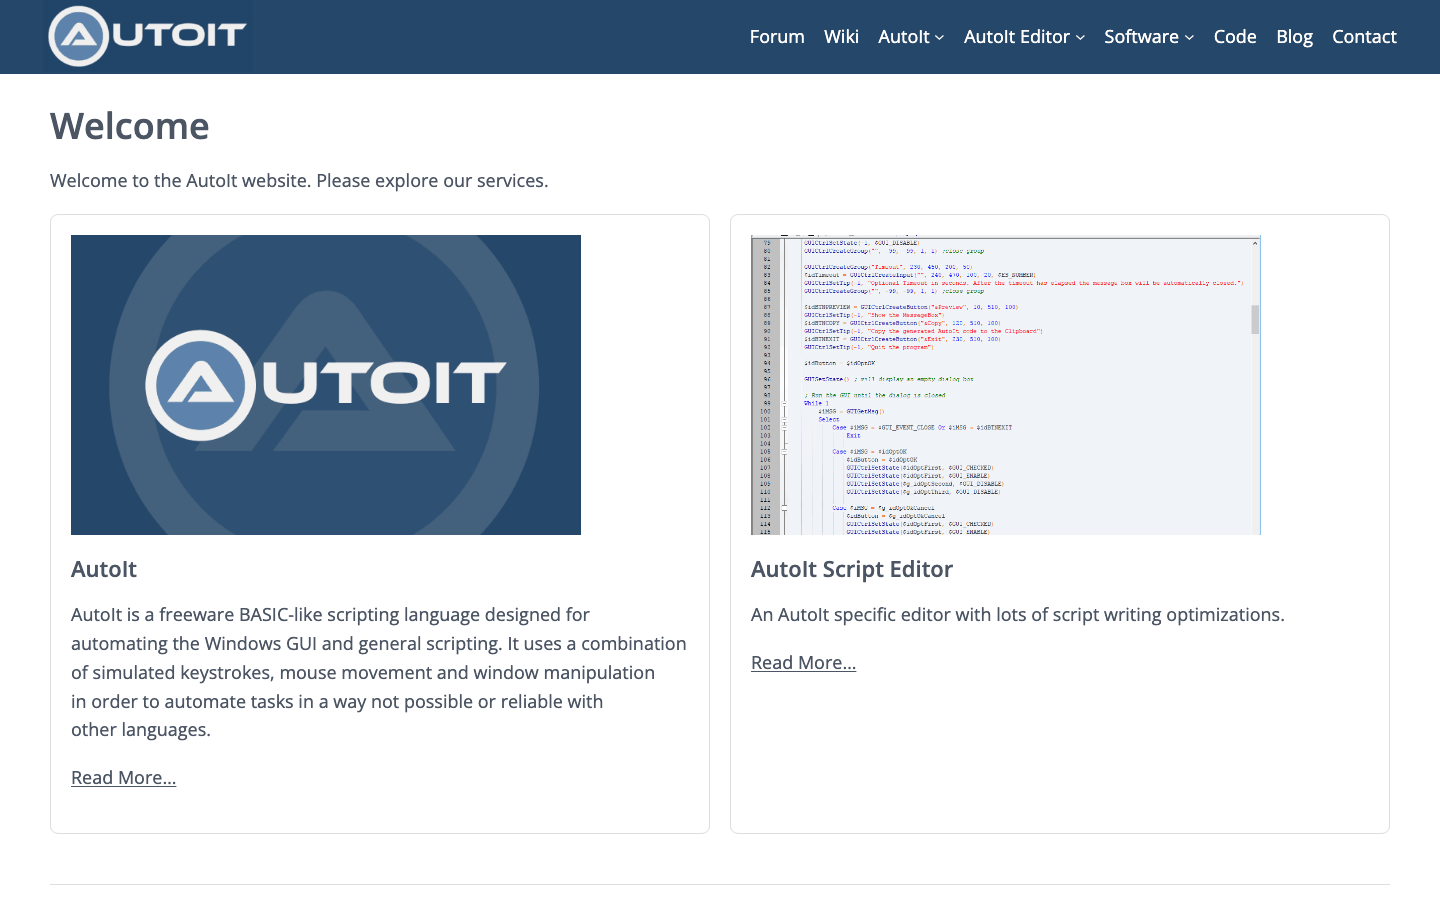
Task: Click the AutoIt logo in the navigation bar
Action: (x=146, y=36)
